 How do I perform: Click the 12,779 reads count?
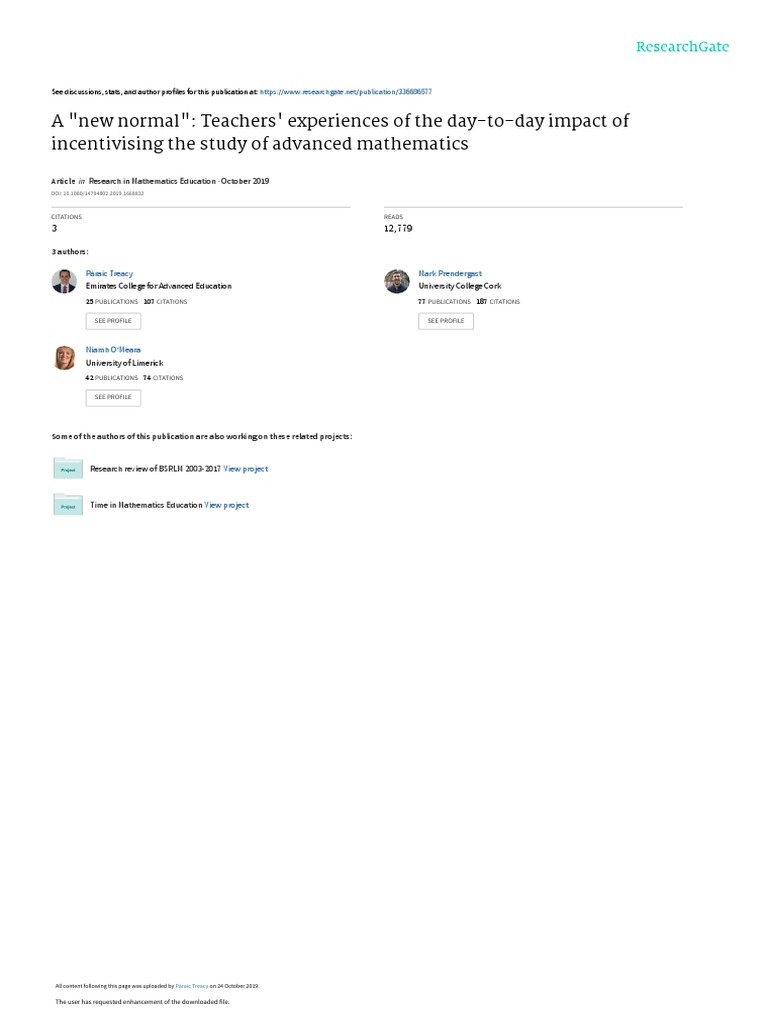(398, 229)
